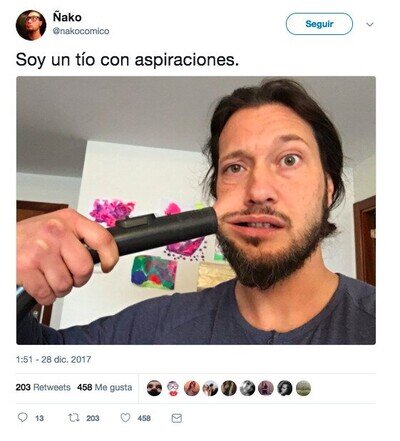This screenshot has height=441, width=400.
Task: Click the 13 replies count
Action: [39, 418]
